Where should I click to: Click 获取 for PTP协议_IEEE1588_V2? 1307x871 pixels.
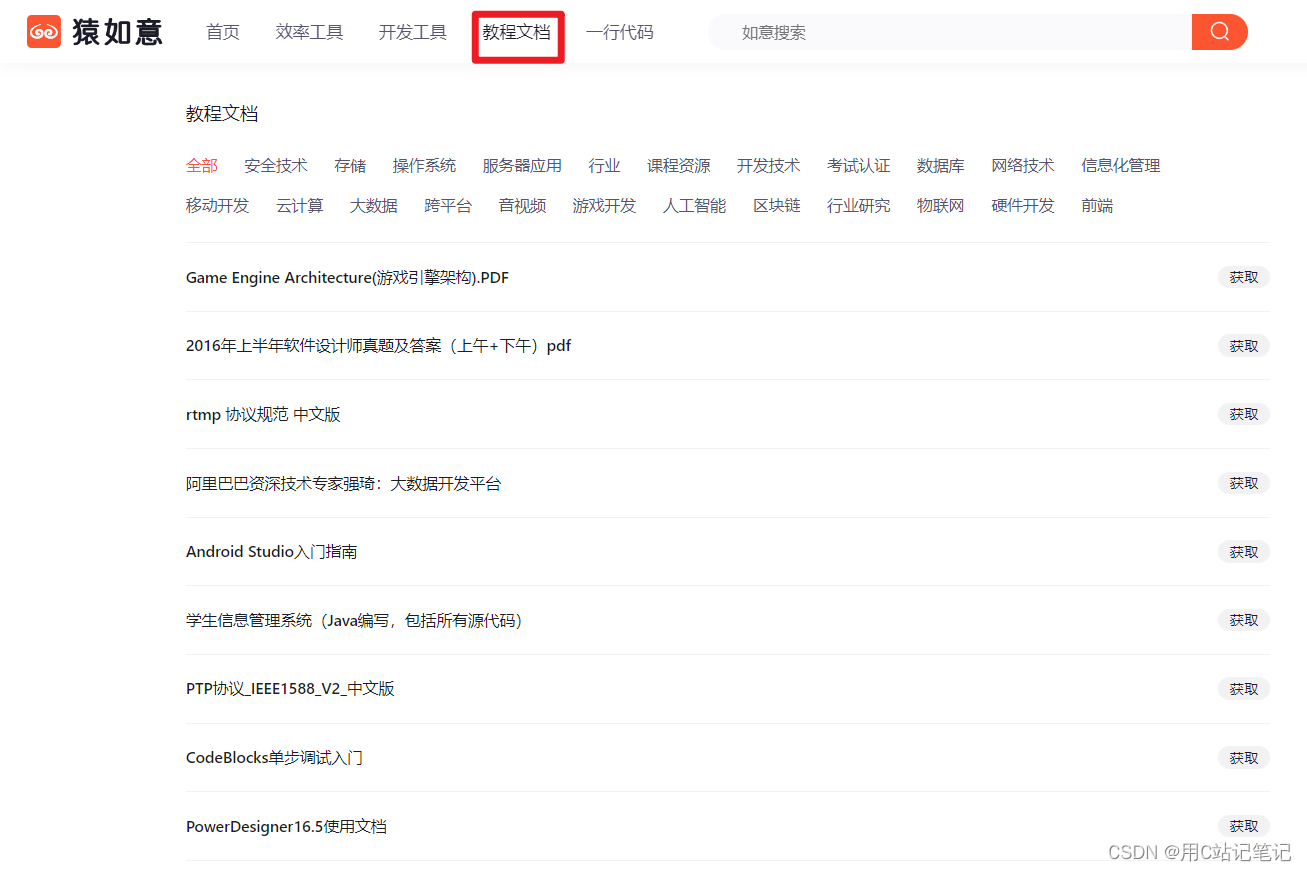coord(1244,689)
